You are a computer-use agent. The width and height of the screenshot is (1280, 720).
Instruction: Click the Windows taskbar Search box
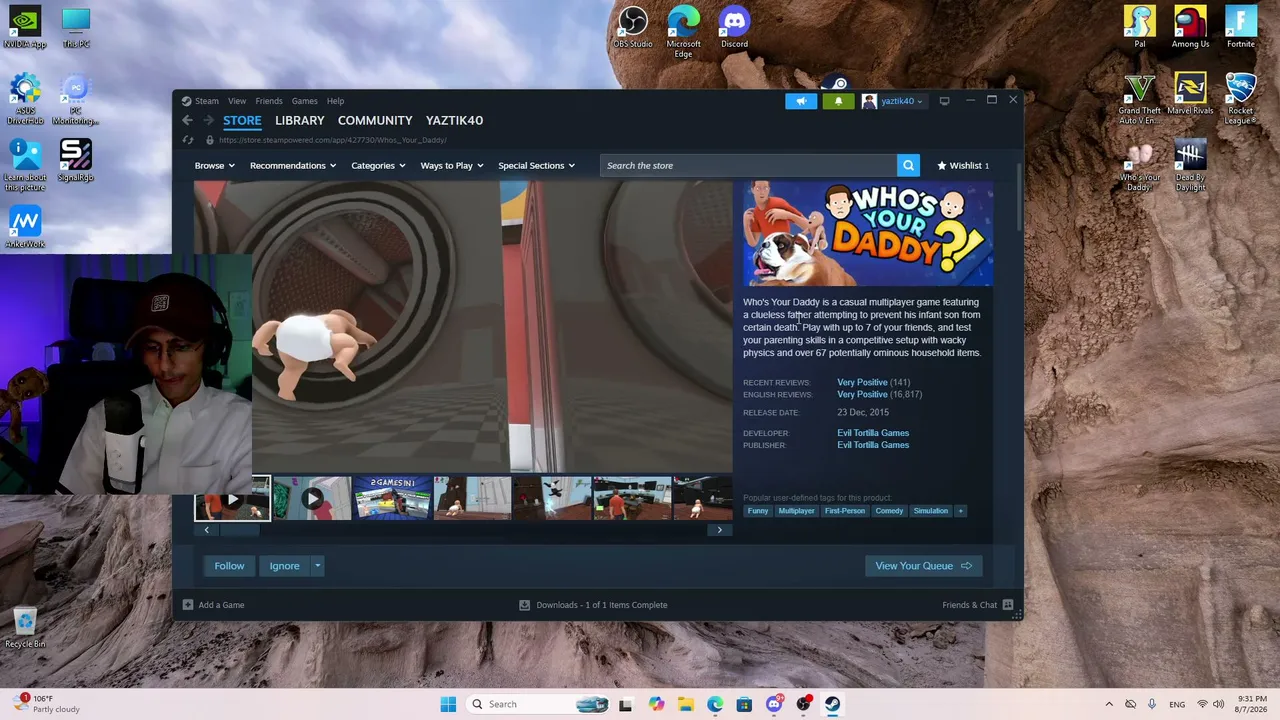point(538,704)
